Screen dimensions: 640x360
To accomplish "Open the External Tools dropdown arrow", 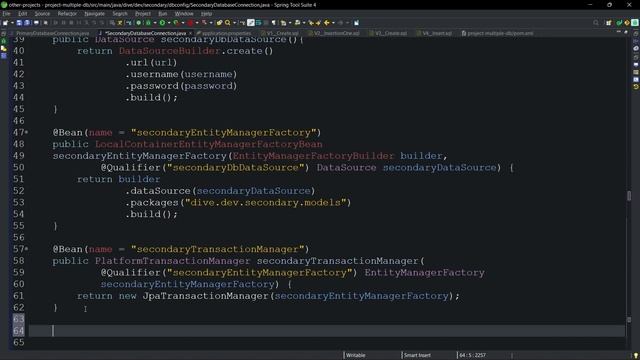I will (211, 23).
